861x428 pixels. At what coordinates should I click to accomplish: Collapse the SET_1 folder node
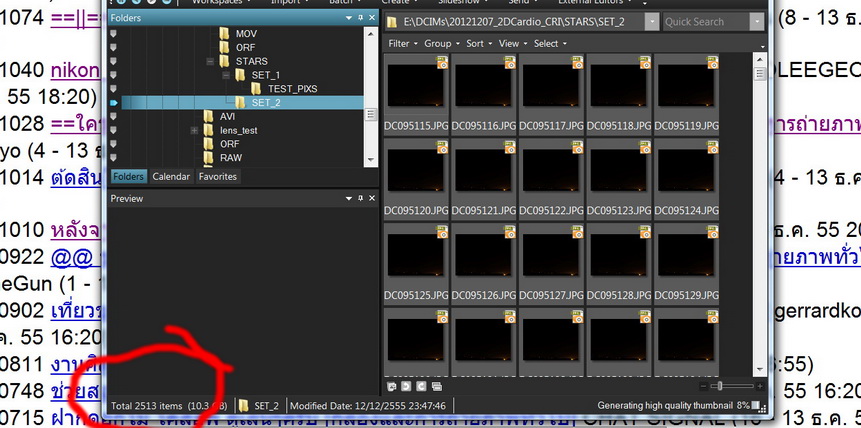click(x=226, y=75)
